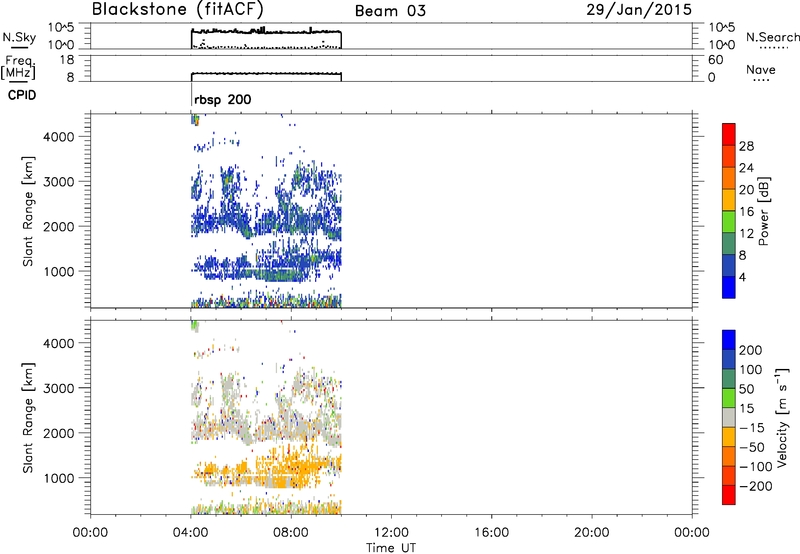Click the 'rbsp 200' CPID text

pos(222,99)
